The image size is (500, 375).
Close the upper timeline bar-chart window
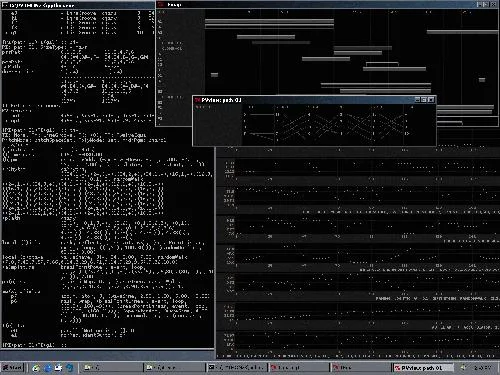click(493, 4)
